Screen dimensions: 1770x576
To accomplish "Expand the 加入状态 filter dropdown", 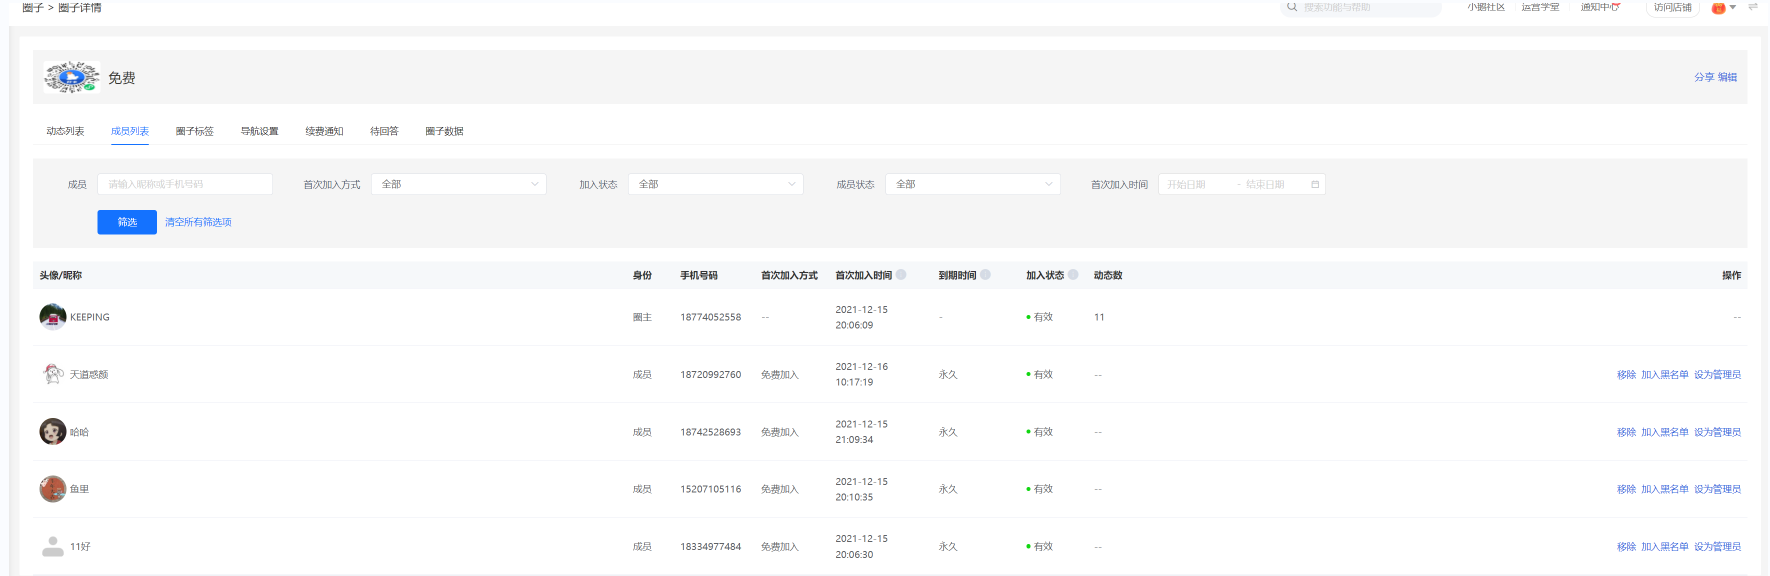I will 715,185.
